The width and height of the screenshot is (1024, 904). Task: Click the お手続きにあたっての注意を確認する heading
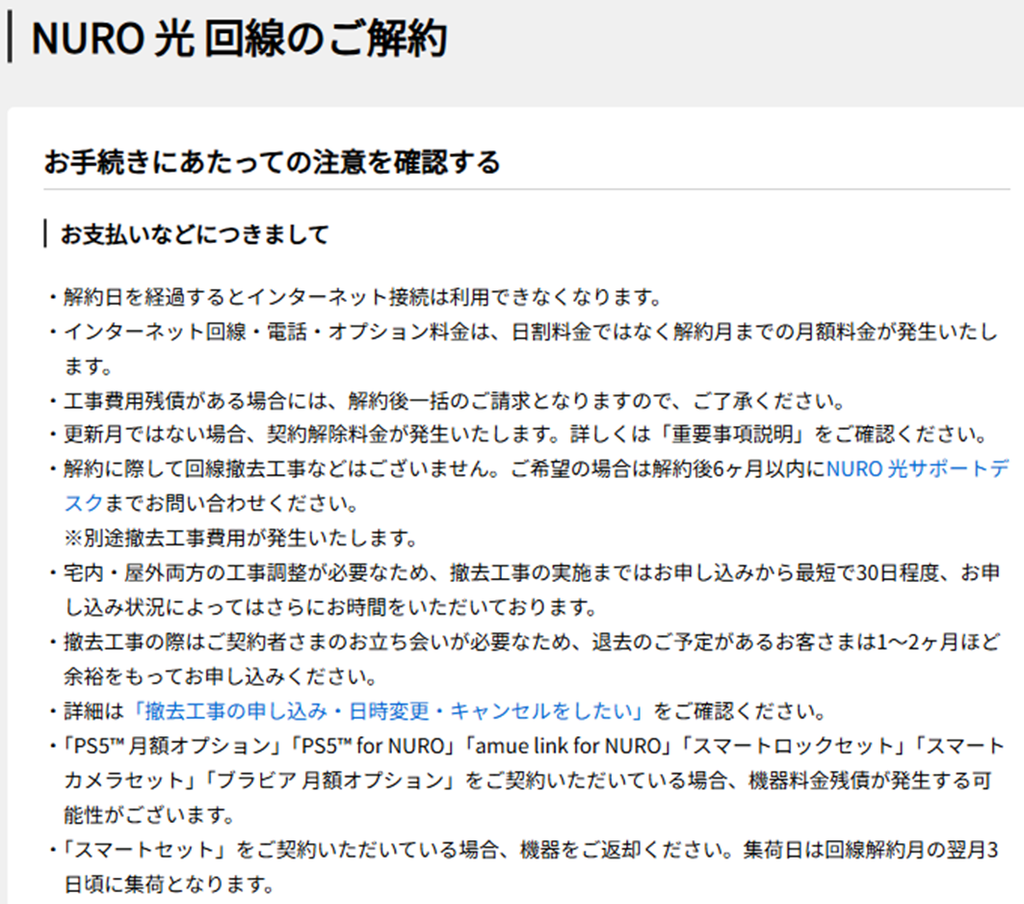272,162
